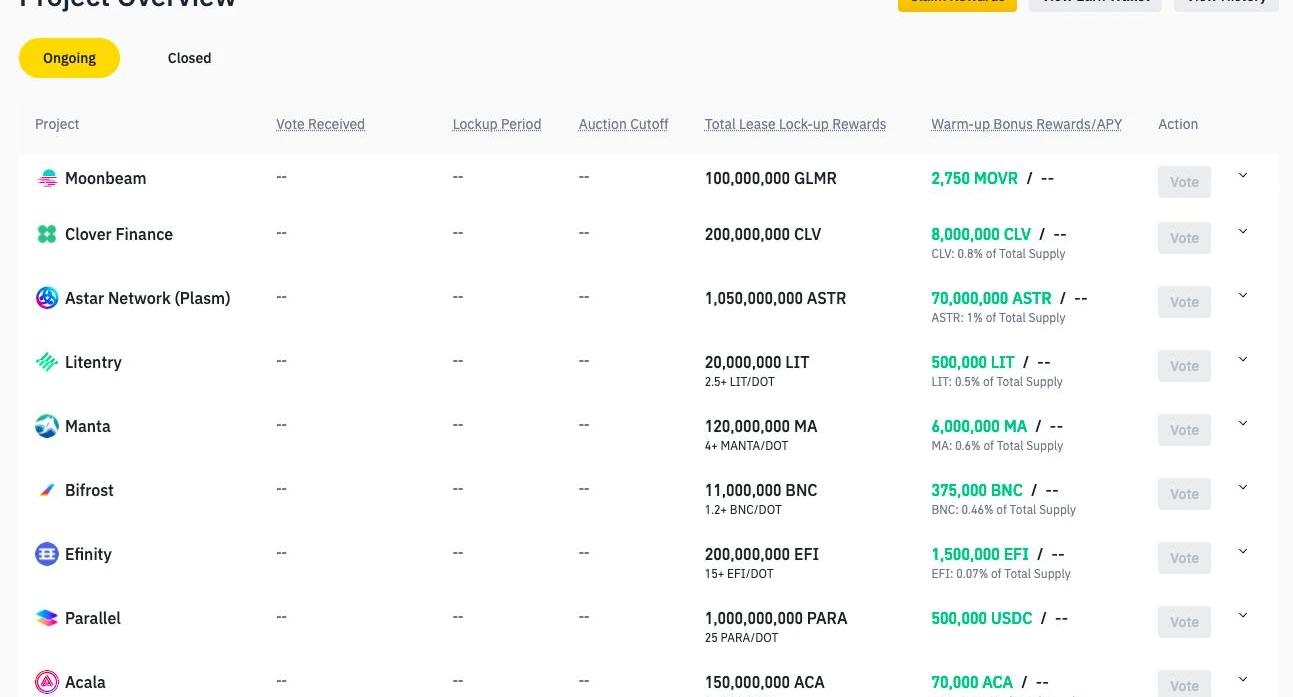
Task: Click the Moonbeam project logo icon
Action: click(47, 179)
